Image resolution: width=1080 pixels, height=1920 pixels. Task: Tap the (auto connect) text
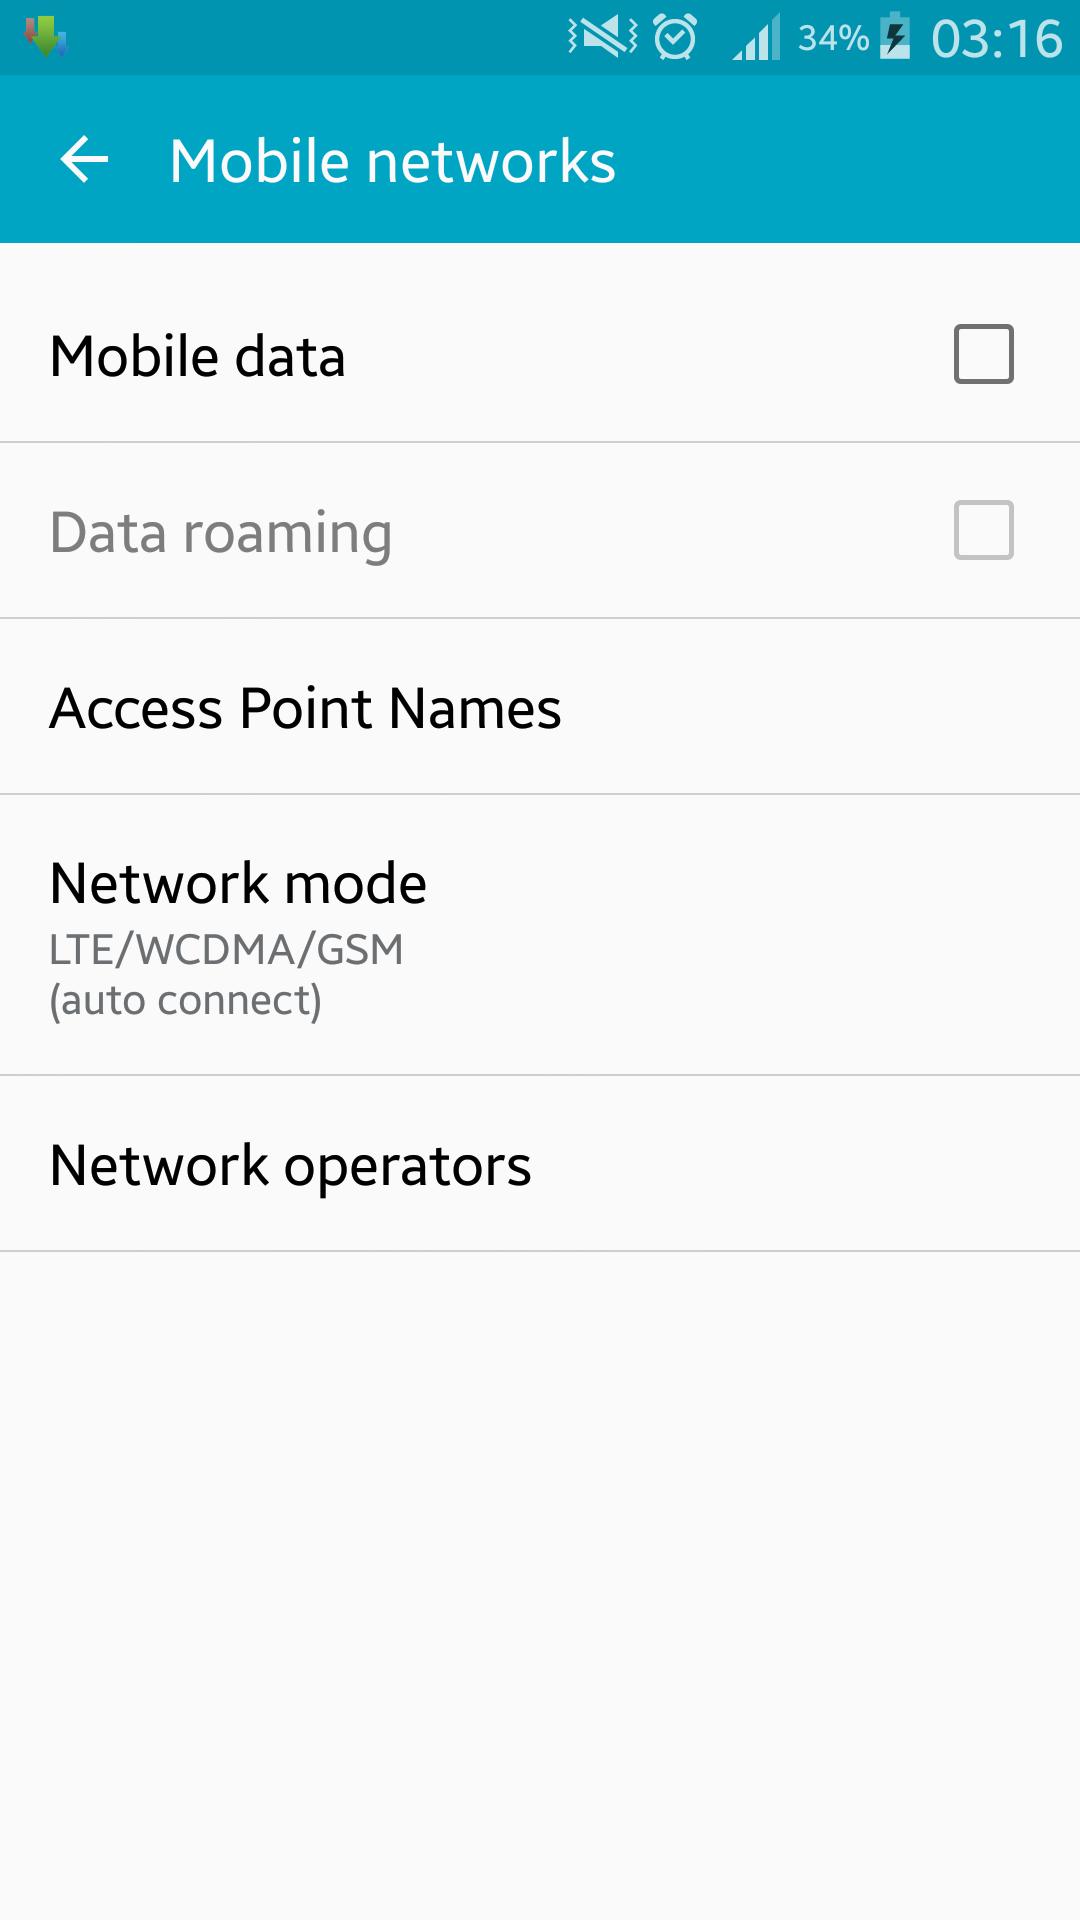(x=186, y=1001)
